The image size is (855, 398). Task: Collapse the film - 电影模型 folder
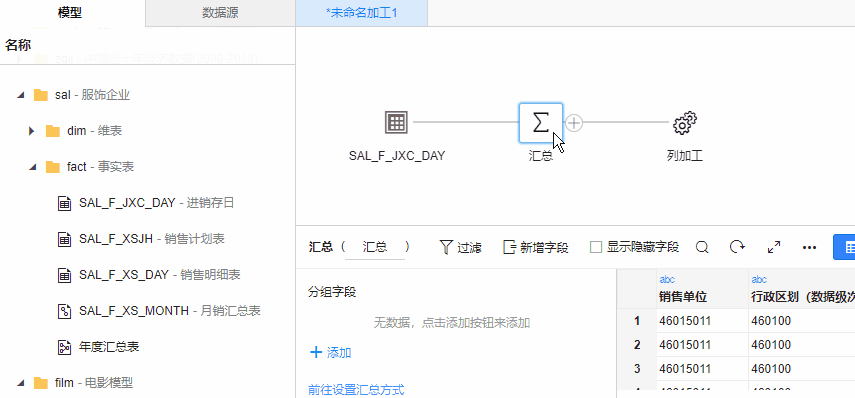point(21,383)
